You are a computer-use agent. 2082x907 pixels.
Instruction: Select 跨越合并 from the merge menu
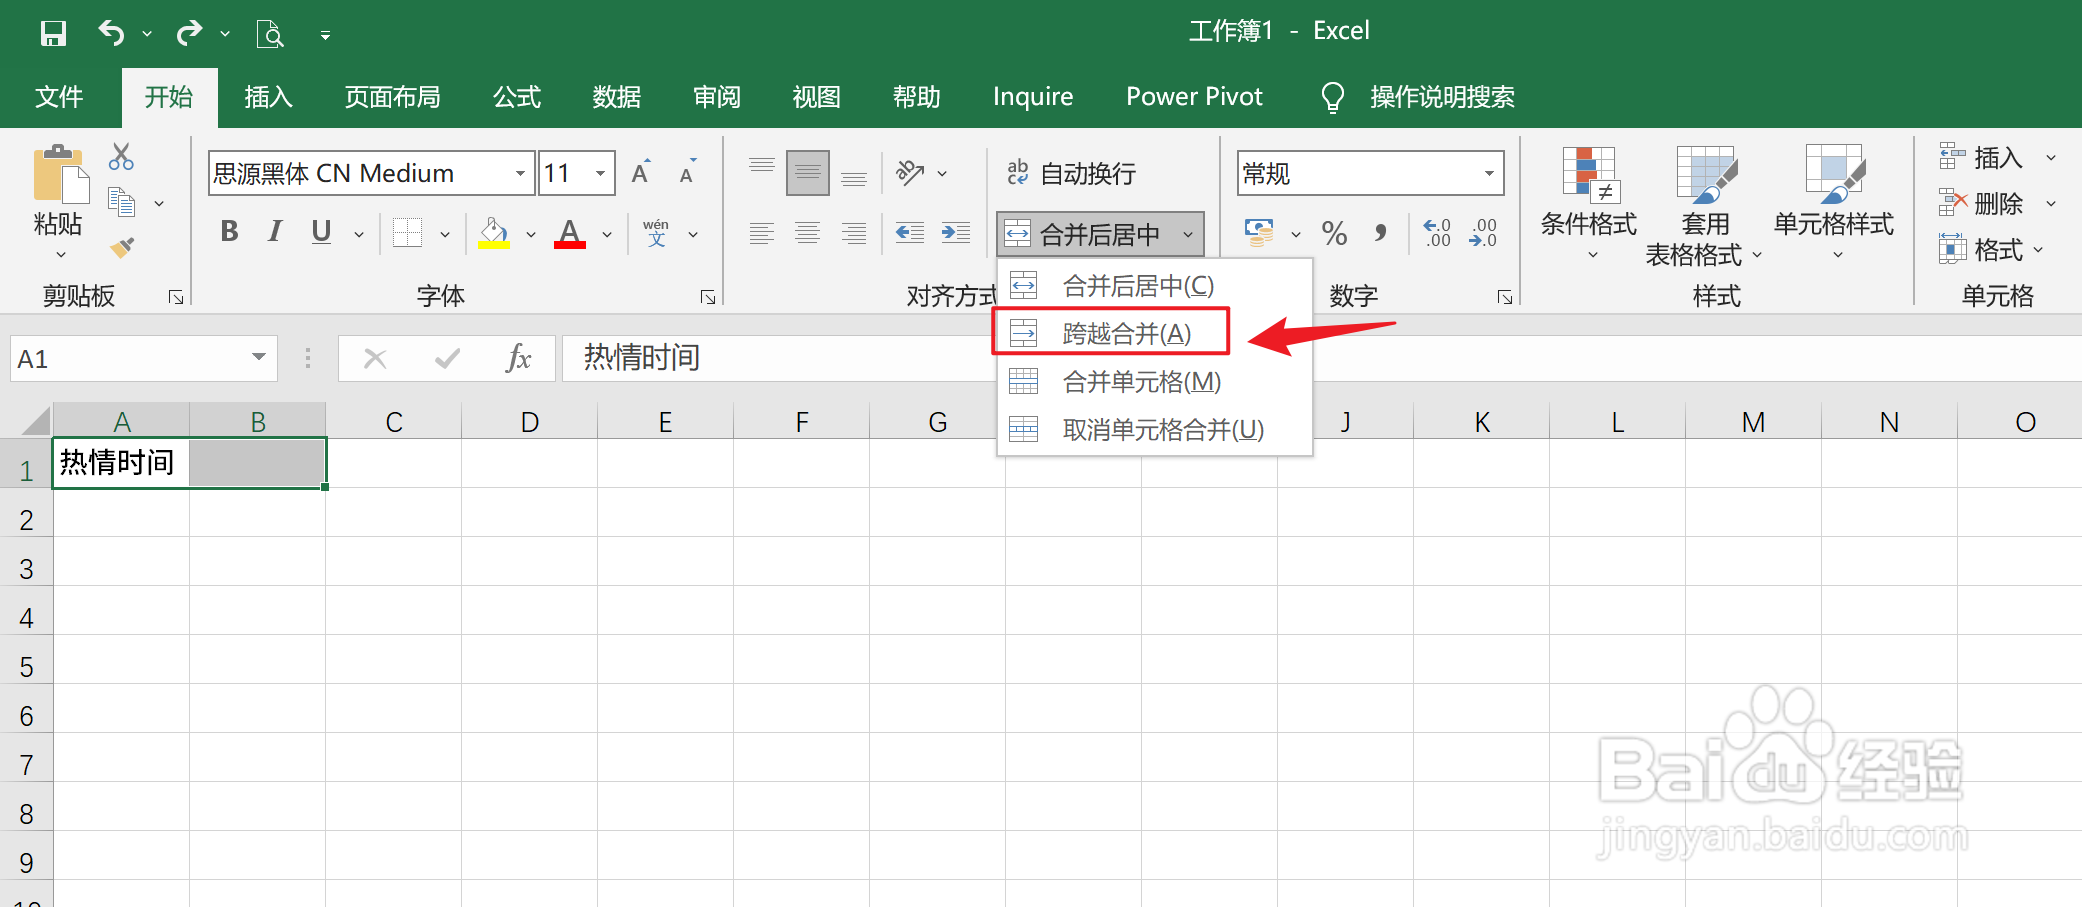click(1124, 332)
